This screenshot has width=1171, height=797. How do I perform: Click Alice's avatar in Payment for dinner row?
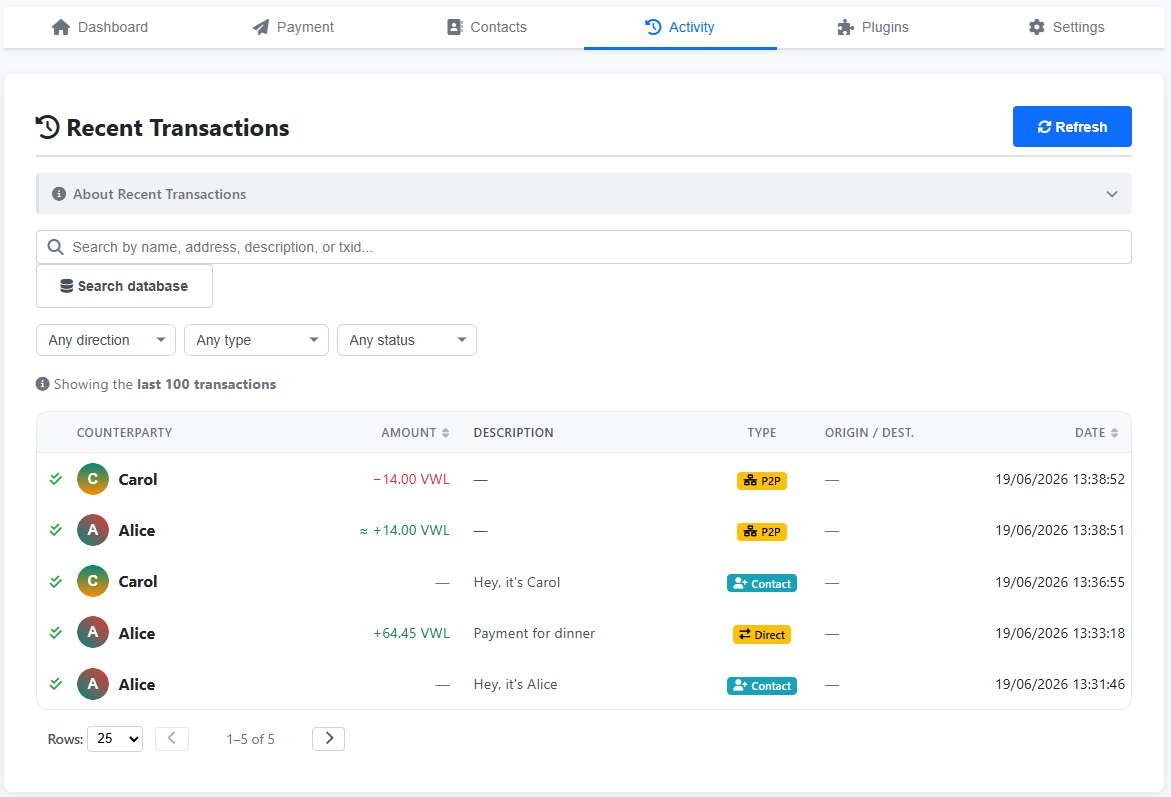click(93, 633)
